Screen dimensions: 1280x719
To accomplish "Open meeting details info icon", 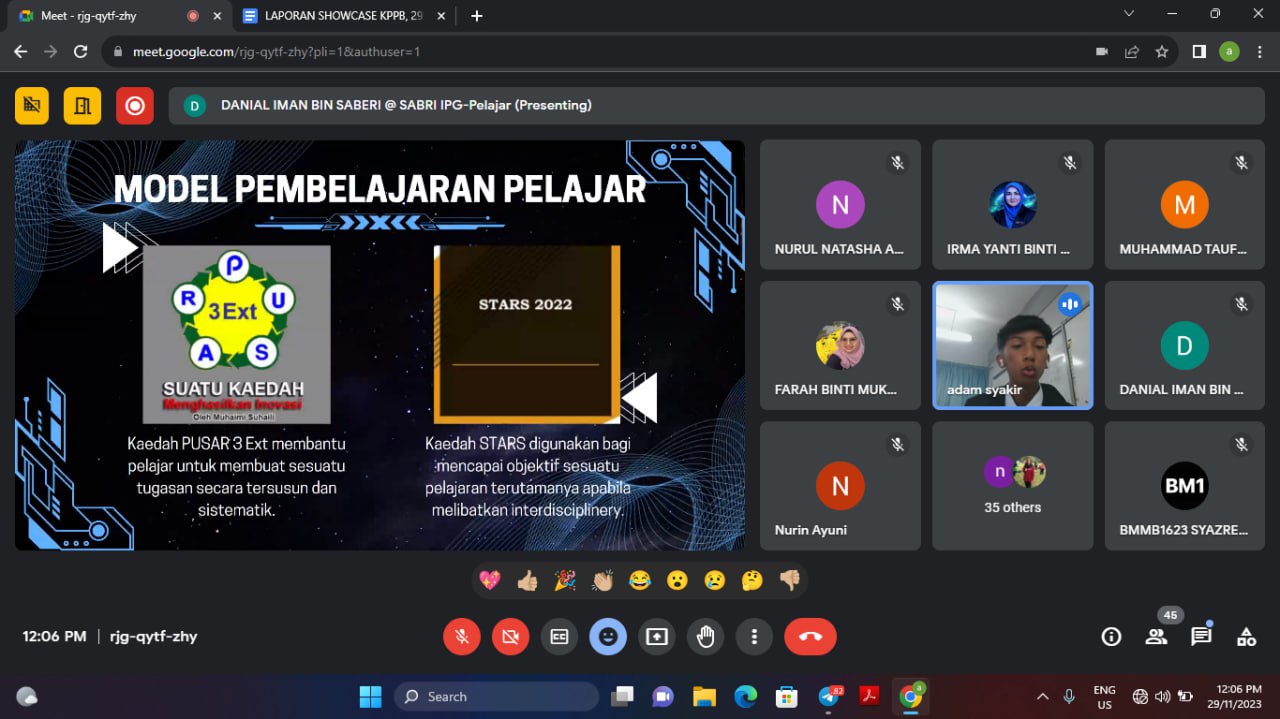I will pos(1110,636).
